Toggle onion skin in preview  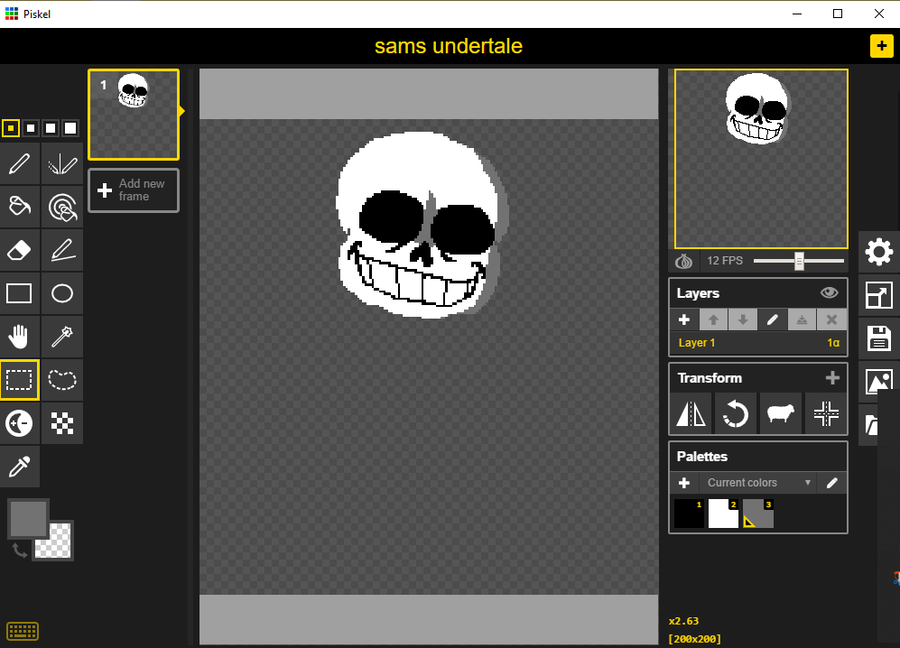[684, 261]
